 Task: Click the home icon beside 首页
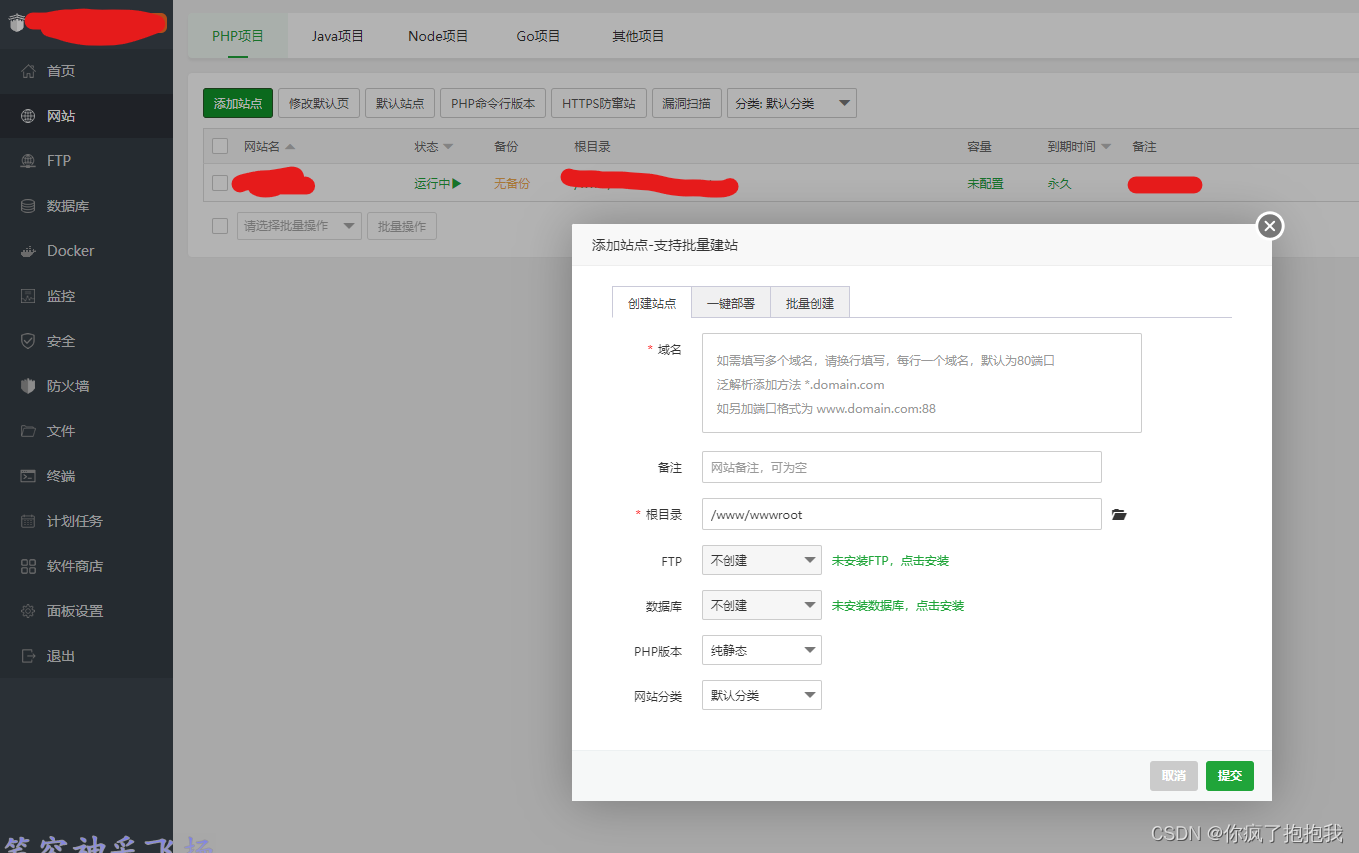pos(28,71)
